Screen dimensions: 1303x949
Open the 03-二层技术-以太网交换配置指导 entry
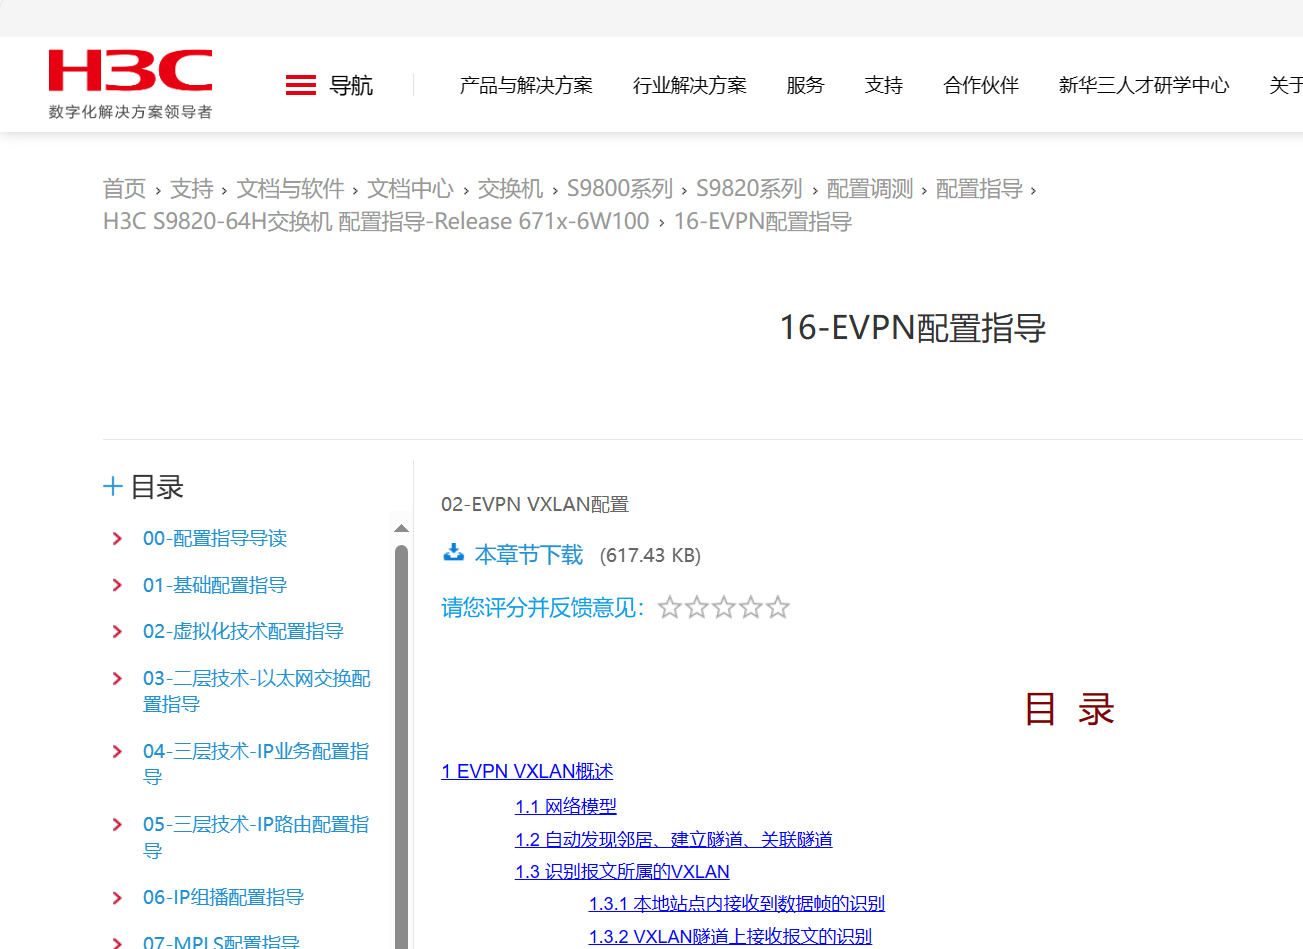257,691
